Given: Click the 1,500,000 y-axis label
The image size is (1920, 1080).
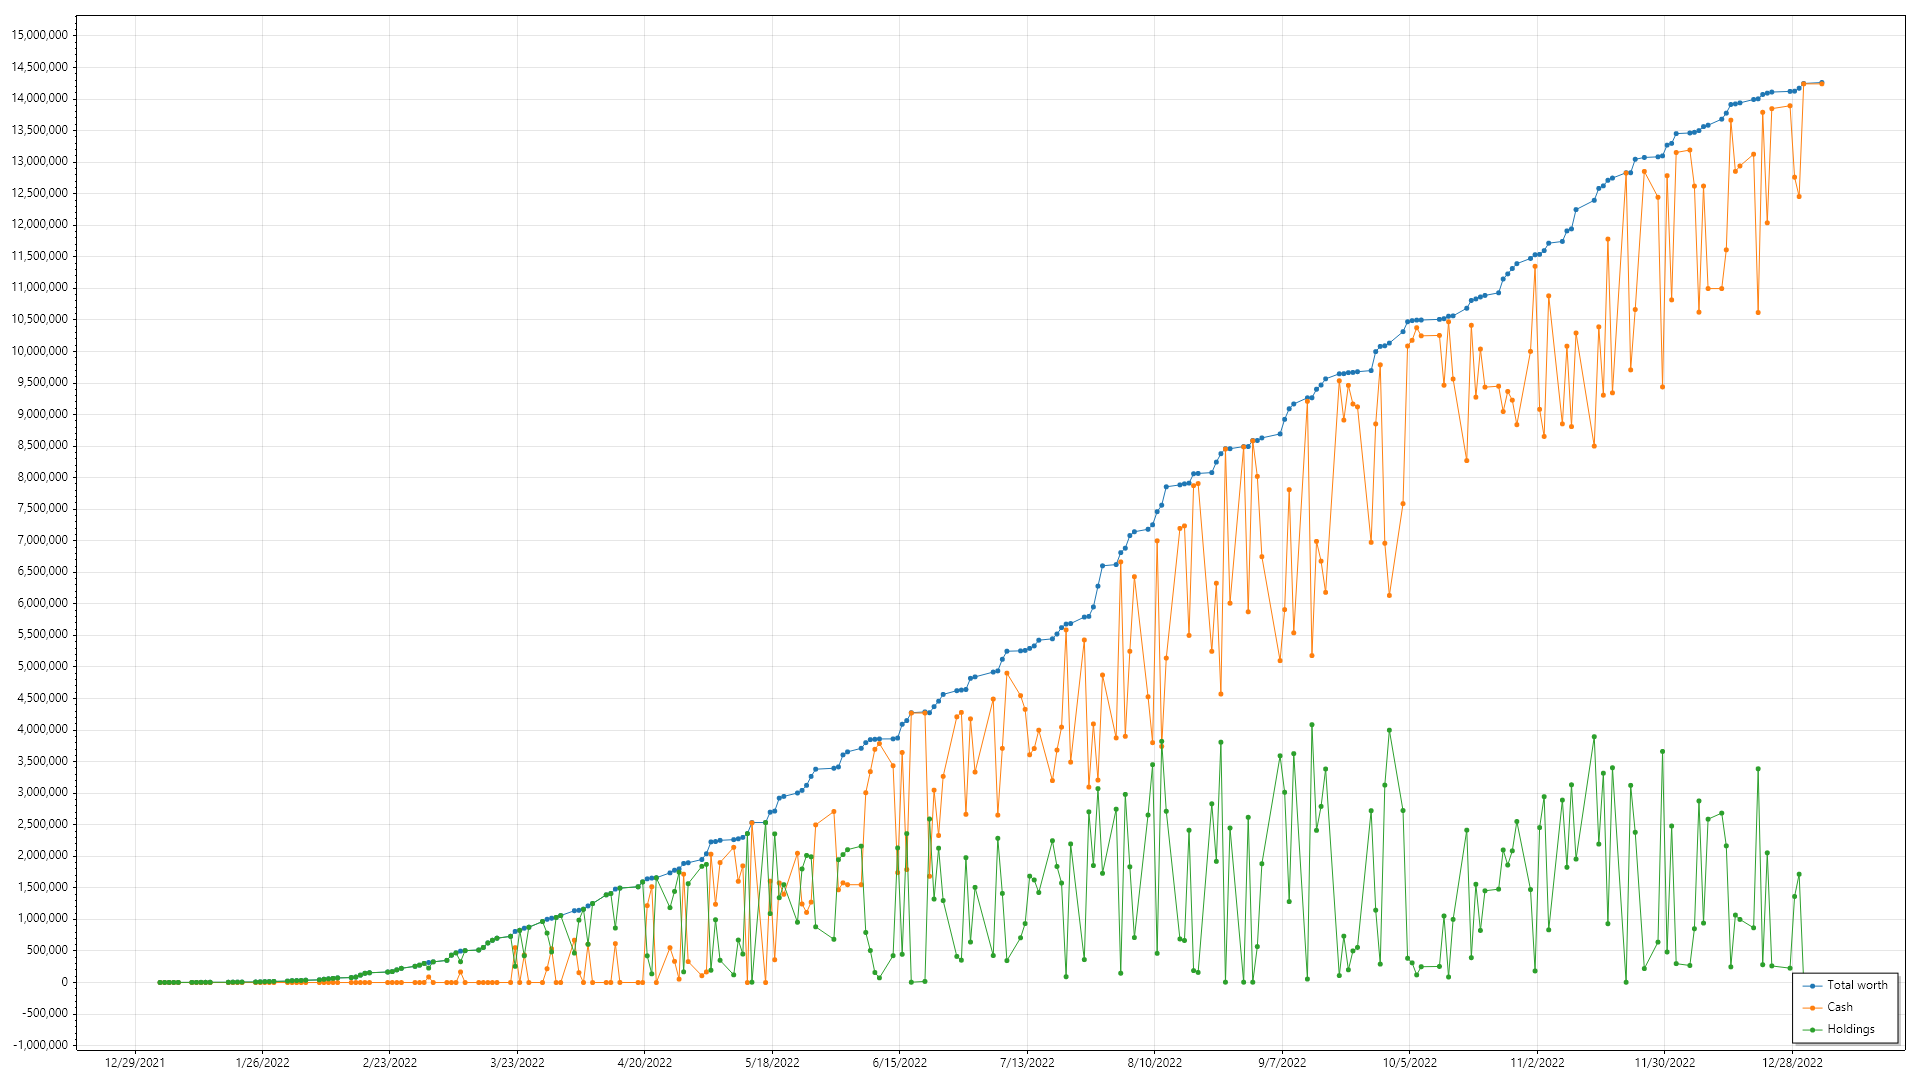Looking at the screenshot, I should pyautogui.click(x=43, y=887).
